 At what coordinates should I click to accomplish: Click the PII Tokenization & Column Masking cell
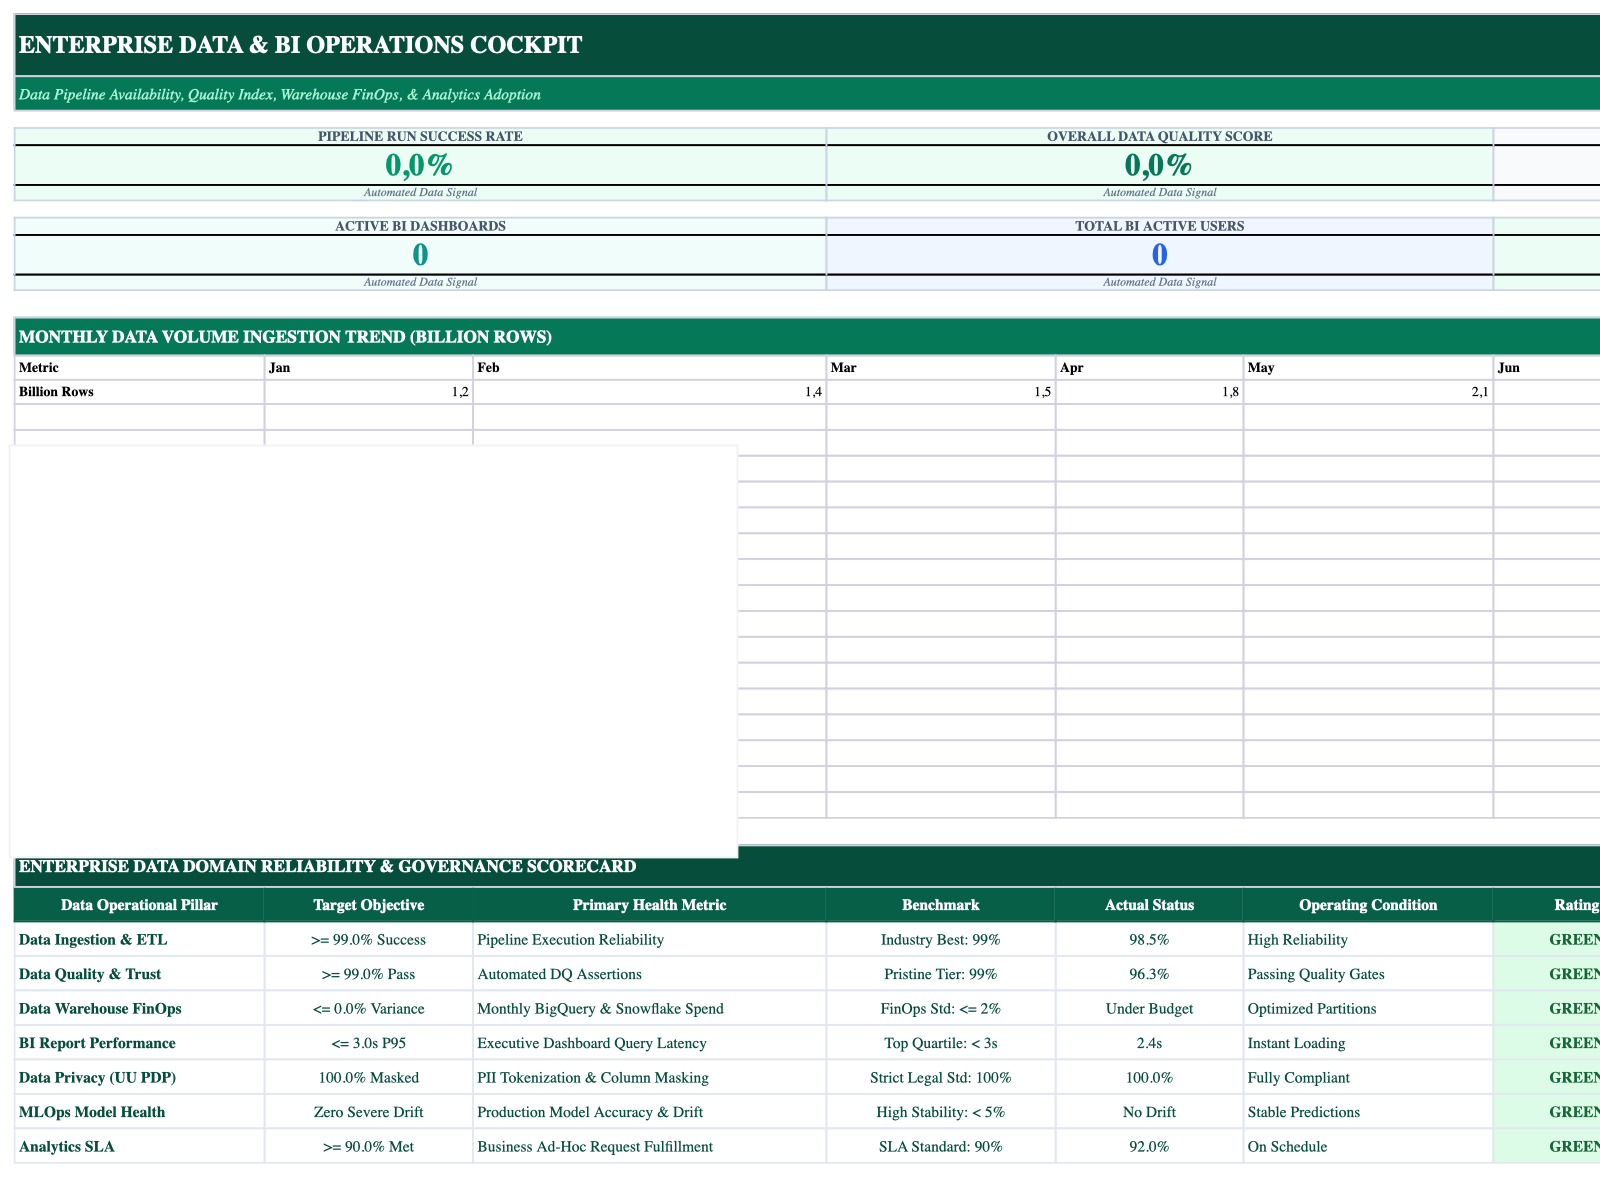click(650, 1078)
